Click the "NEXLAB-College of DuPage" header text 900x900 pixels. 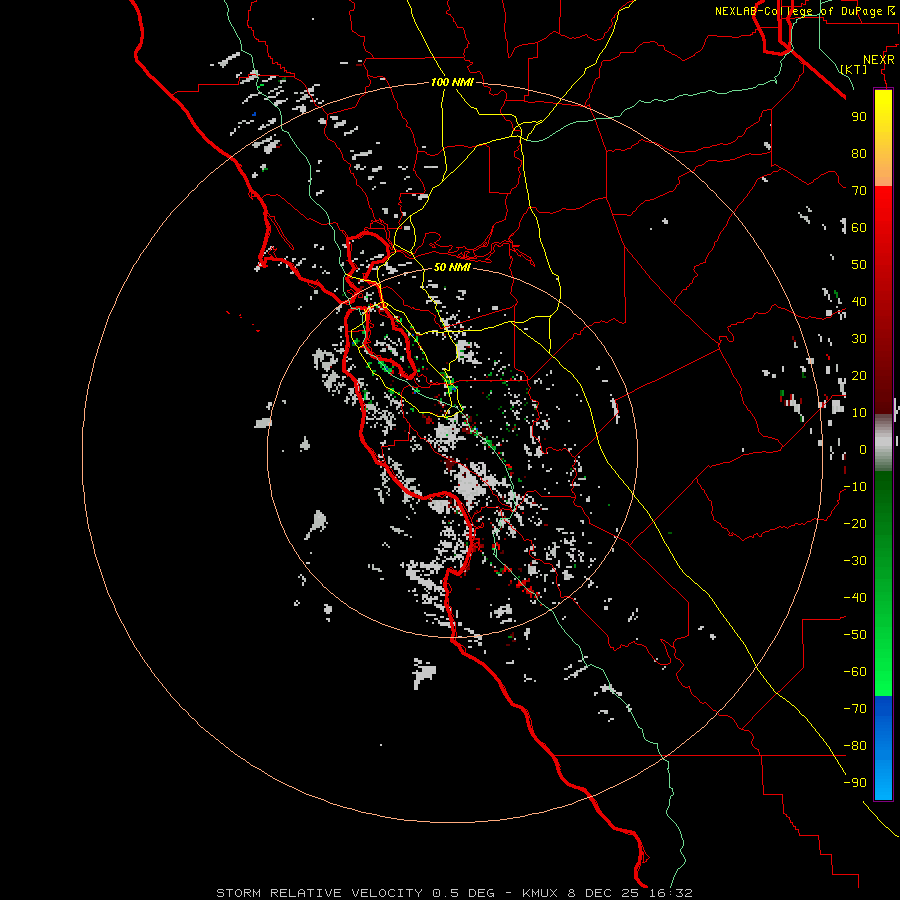click(x=798, y=11)
